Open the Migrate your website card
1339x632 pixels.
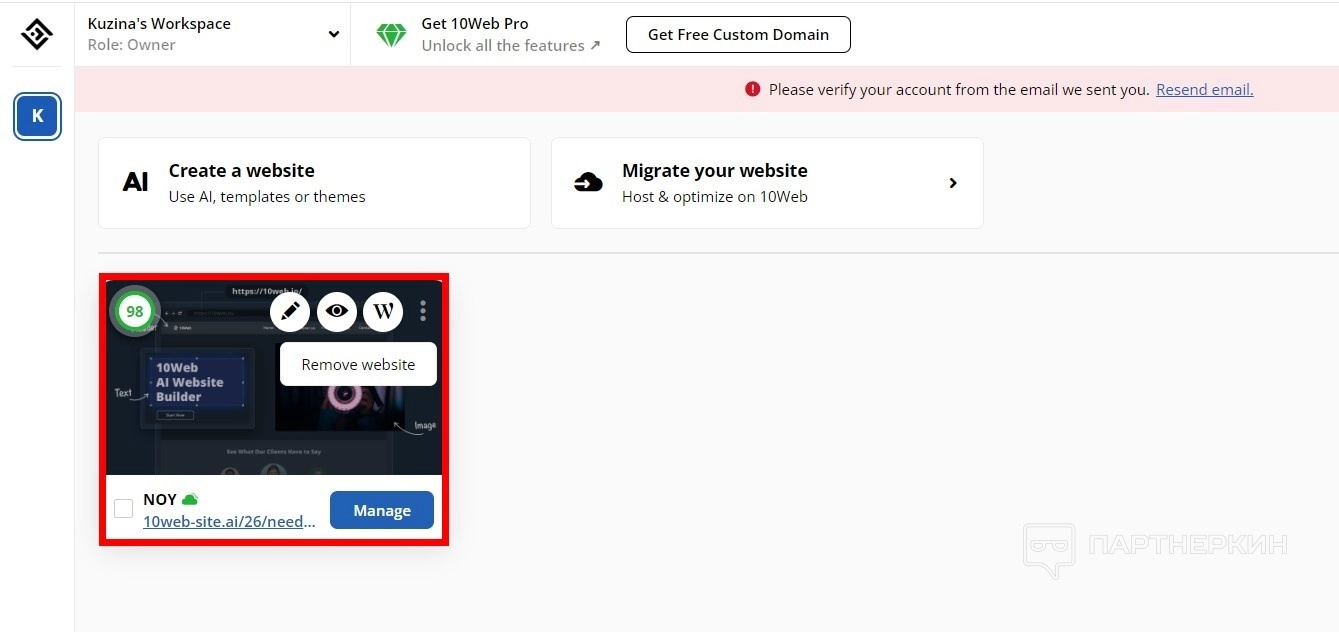tap(767, 183)
